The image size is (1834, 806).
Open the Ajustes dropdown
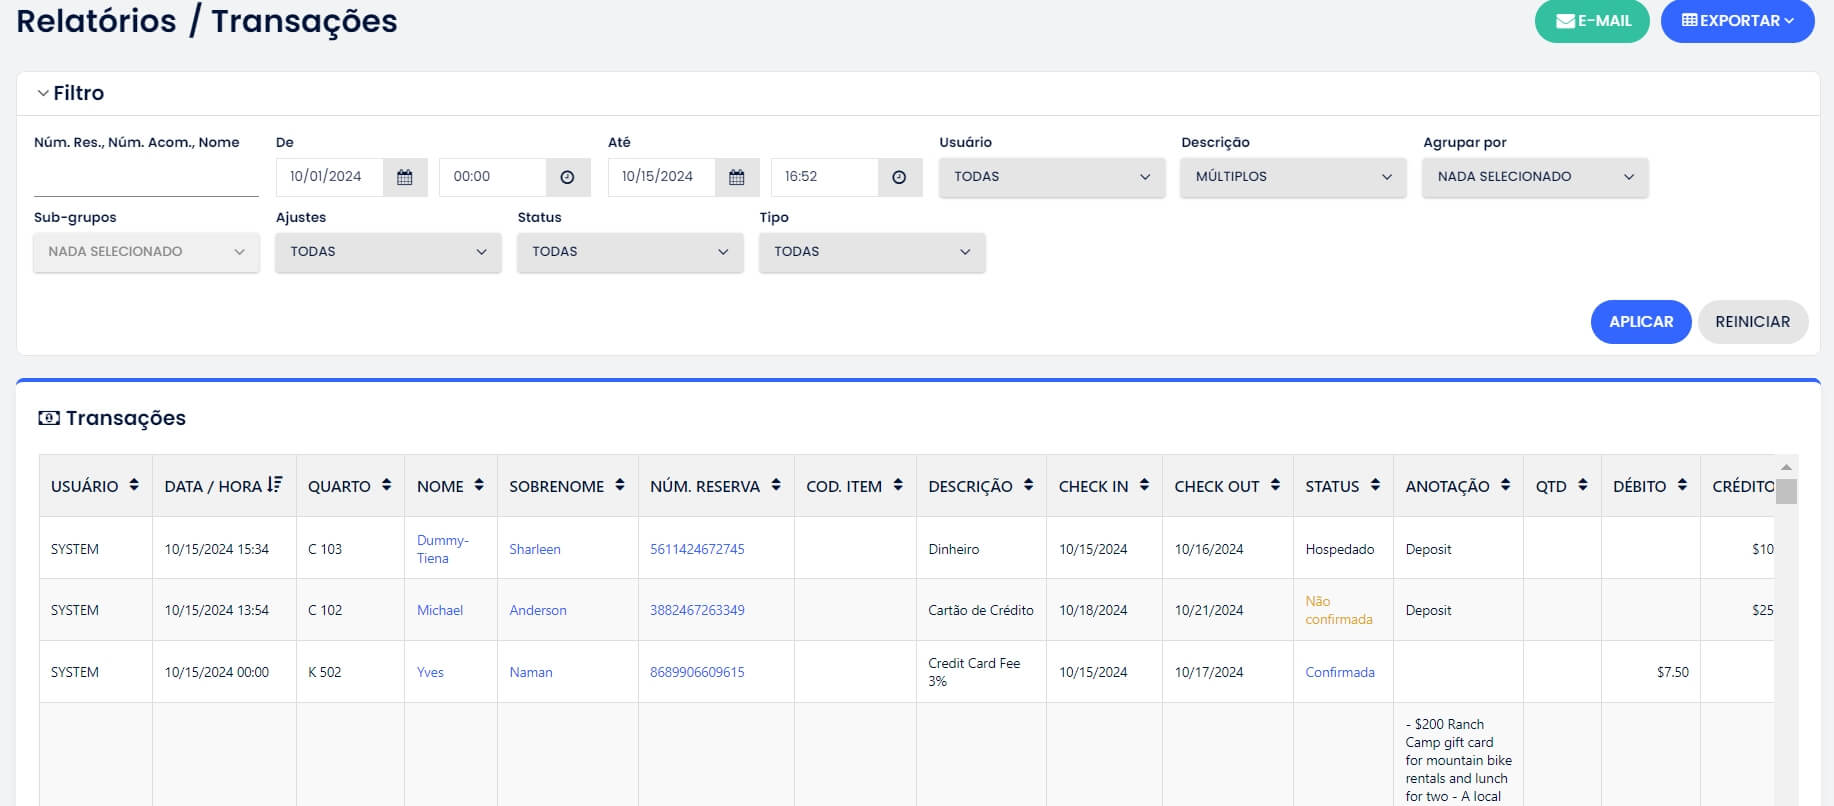388,252
